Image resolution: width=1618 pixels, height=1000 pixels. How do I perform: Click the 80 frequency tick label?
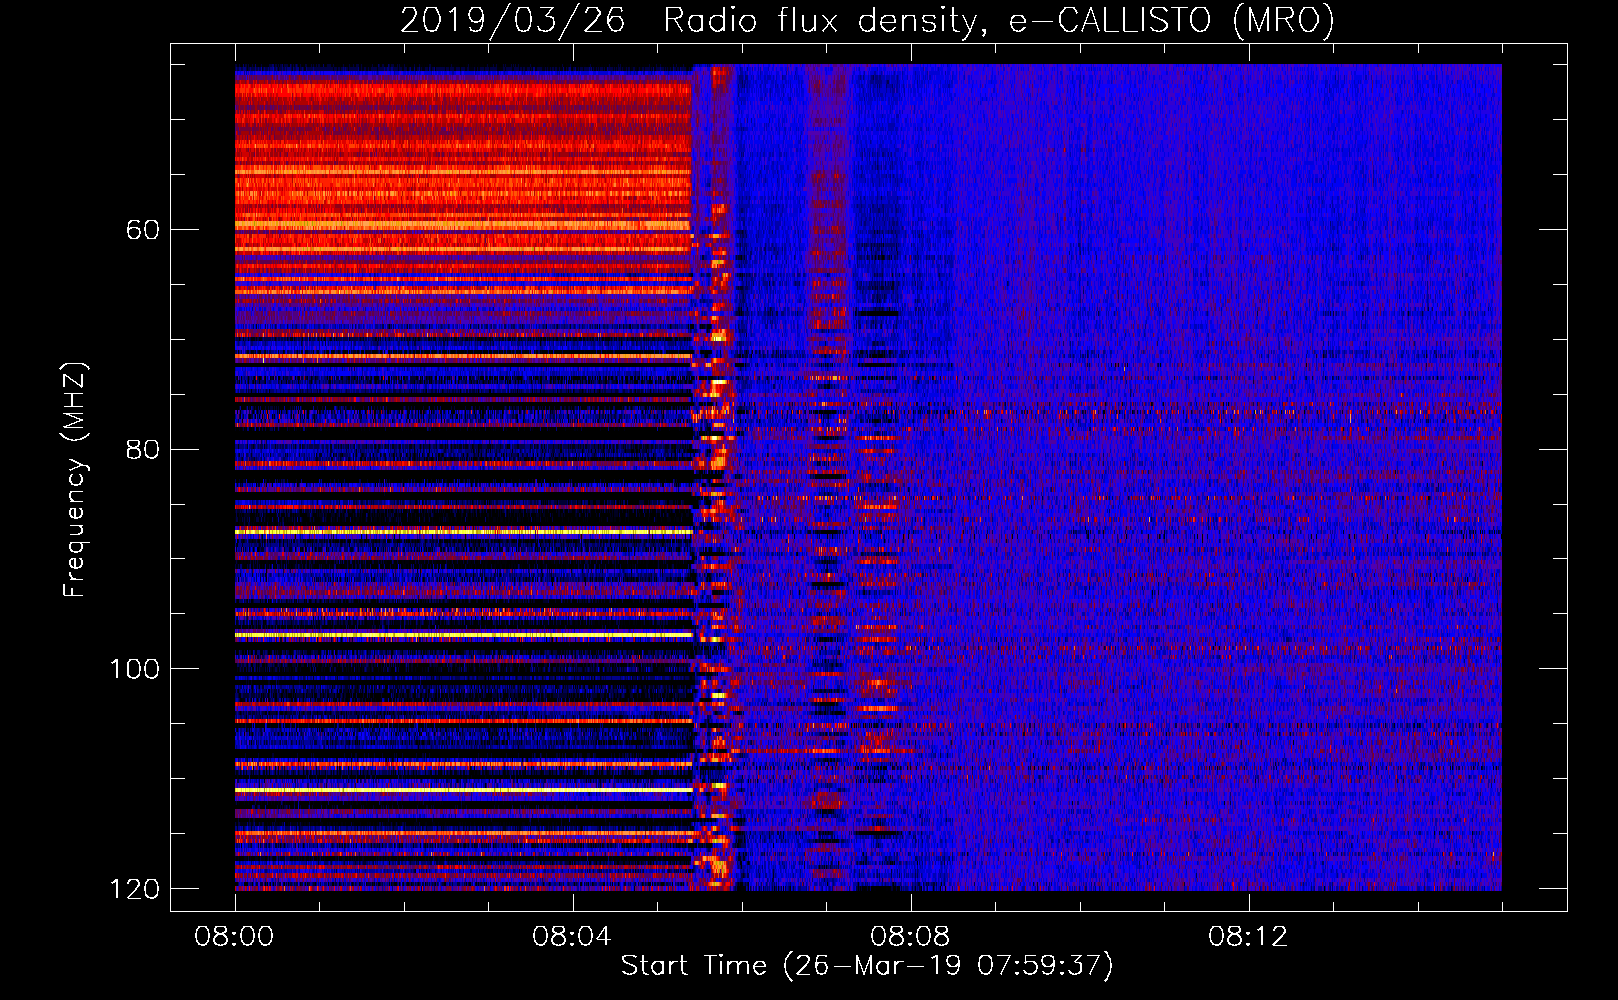pyautogui.click(x=142, y=449)
